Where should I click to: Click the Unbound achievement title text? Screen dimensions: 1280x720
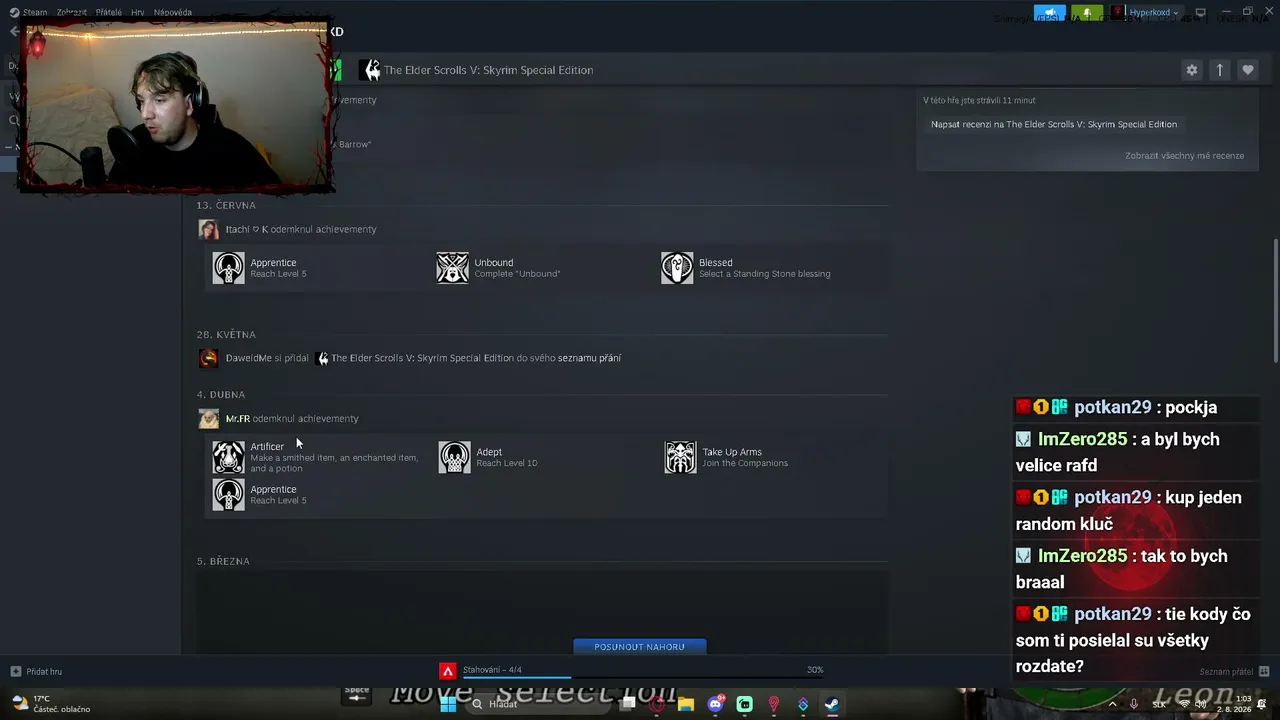[494, 263]
